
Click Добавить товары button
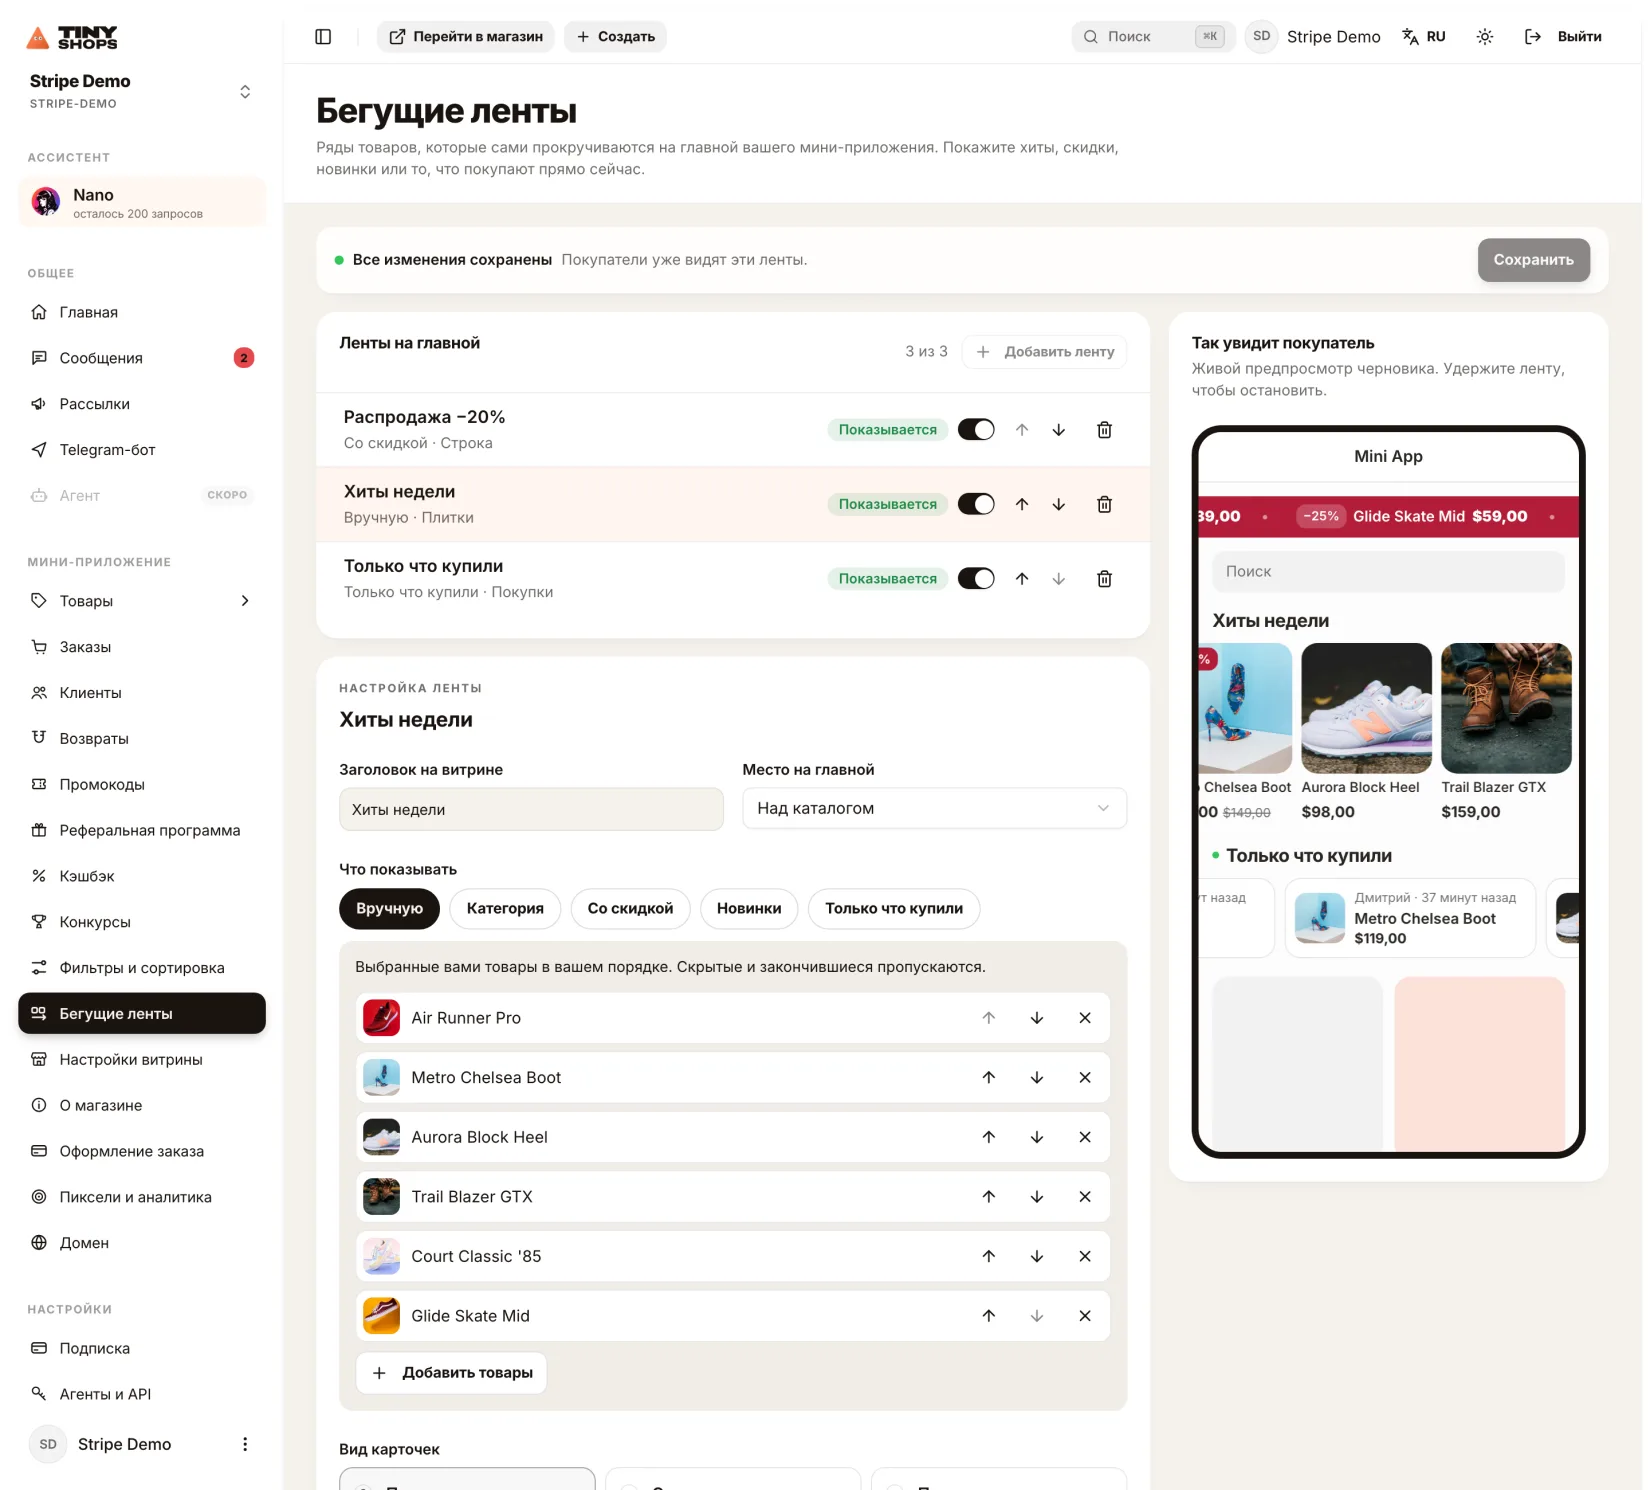tap(452, 1373)
